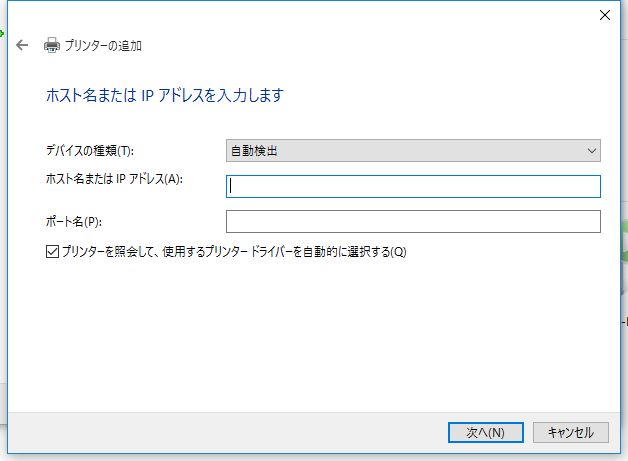
Task: Proceed with the 次へ(N) button
Action: (485, 433)
